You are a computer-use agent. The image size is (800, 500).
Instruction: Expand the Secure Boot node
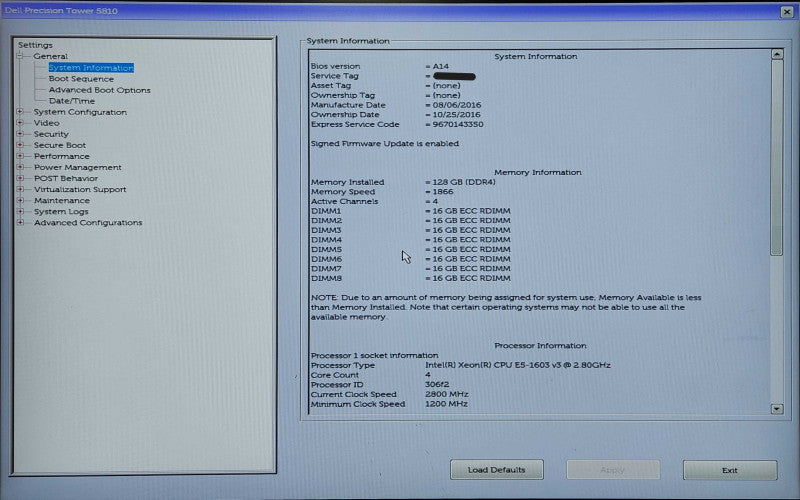click(x=20, y=145)
